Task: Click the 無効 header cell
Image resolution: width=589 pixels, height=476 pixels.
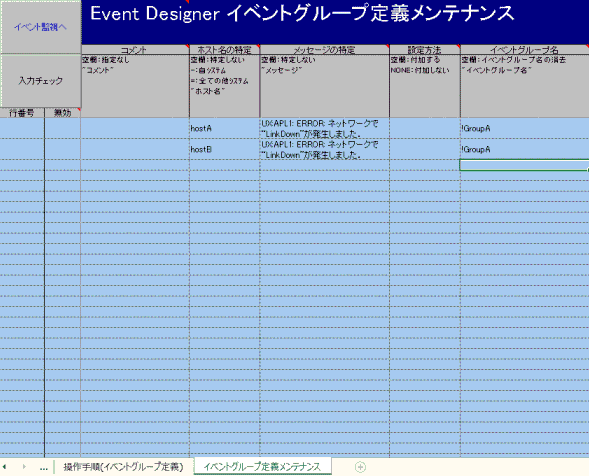Action: [x=62, y=113]
